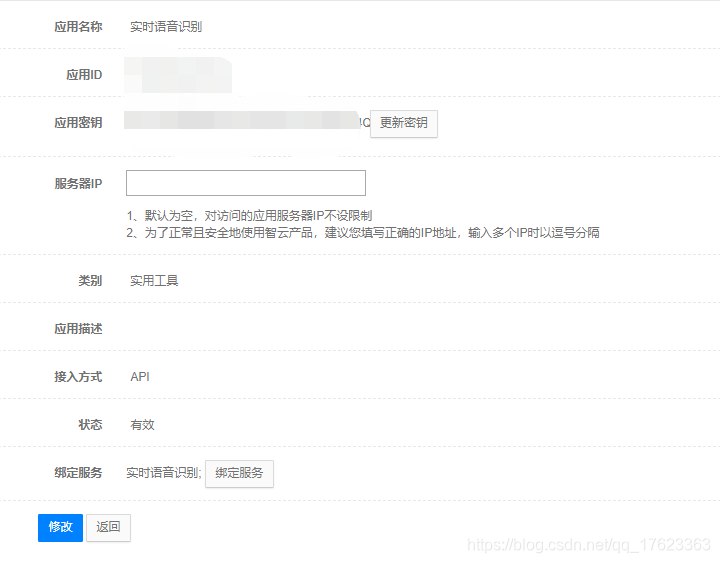
Task: Focus the 服务器IP input field
Action: [246, 183]
